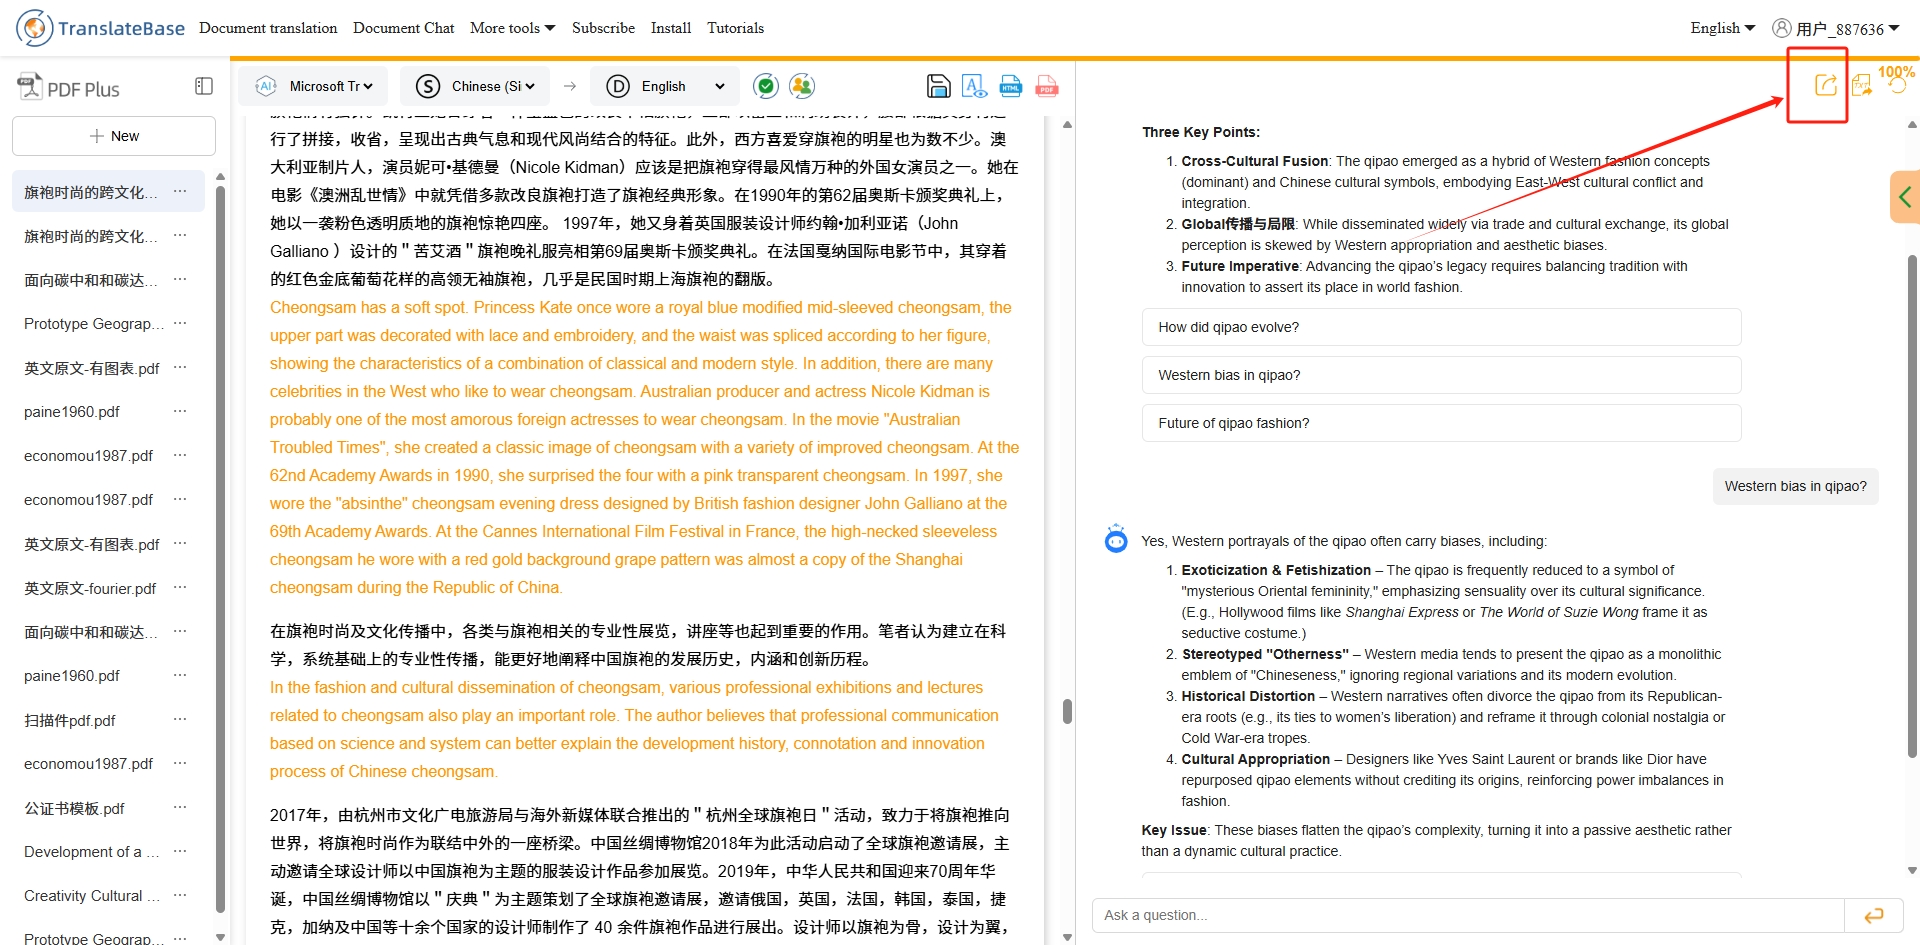Open Document Chat in top menu

click(404, 28)
